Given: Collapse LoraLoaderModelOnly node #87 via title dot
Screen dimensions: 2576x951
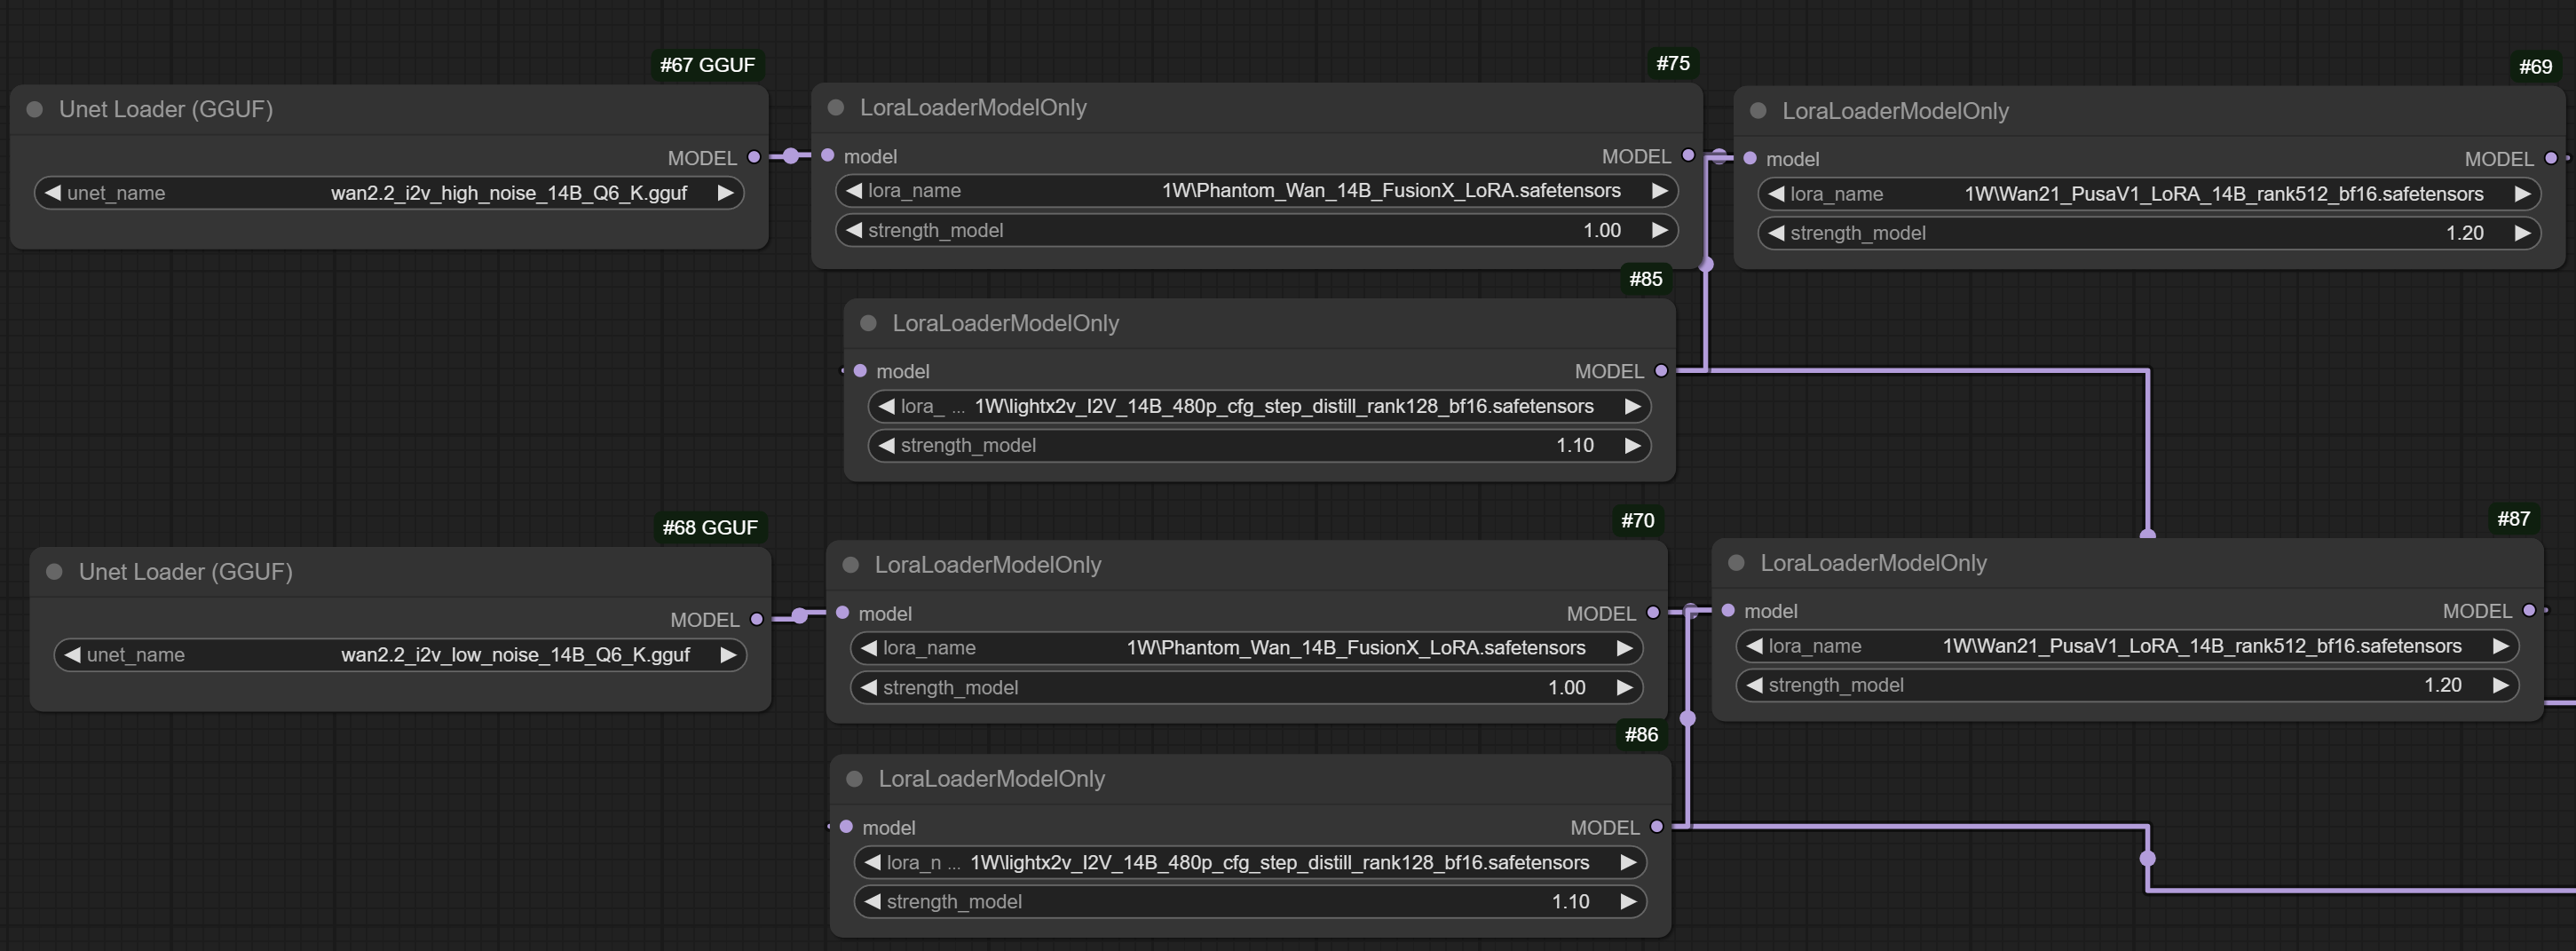Looking at the screenshot, I should [x=1736, y=562].
